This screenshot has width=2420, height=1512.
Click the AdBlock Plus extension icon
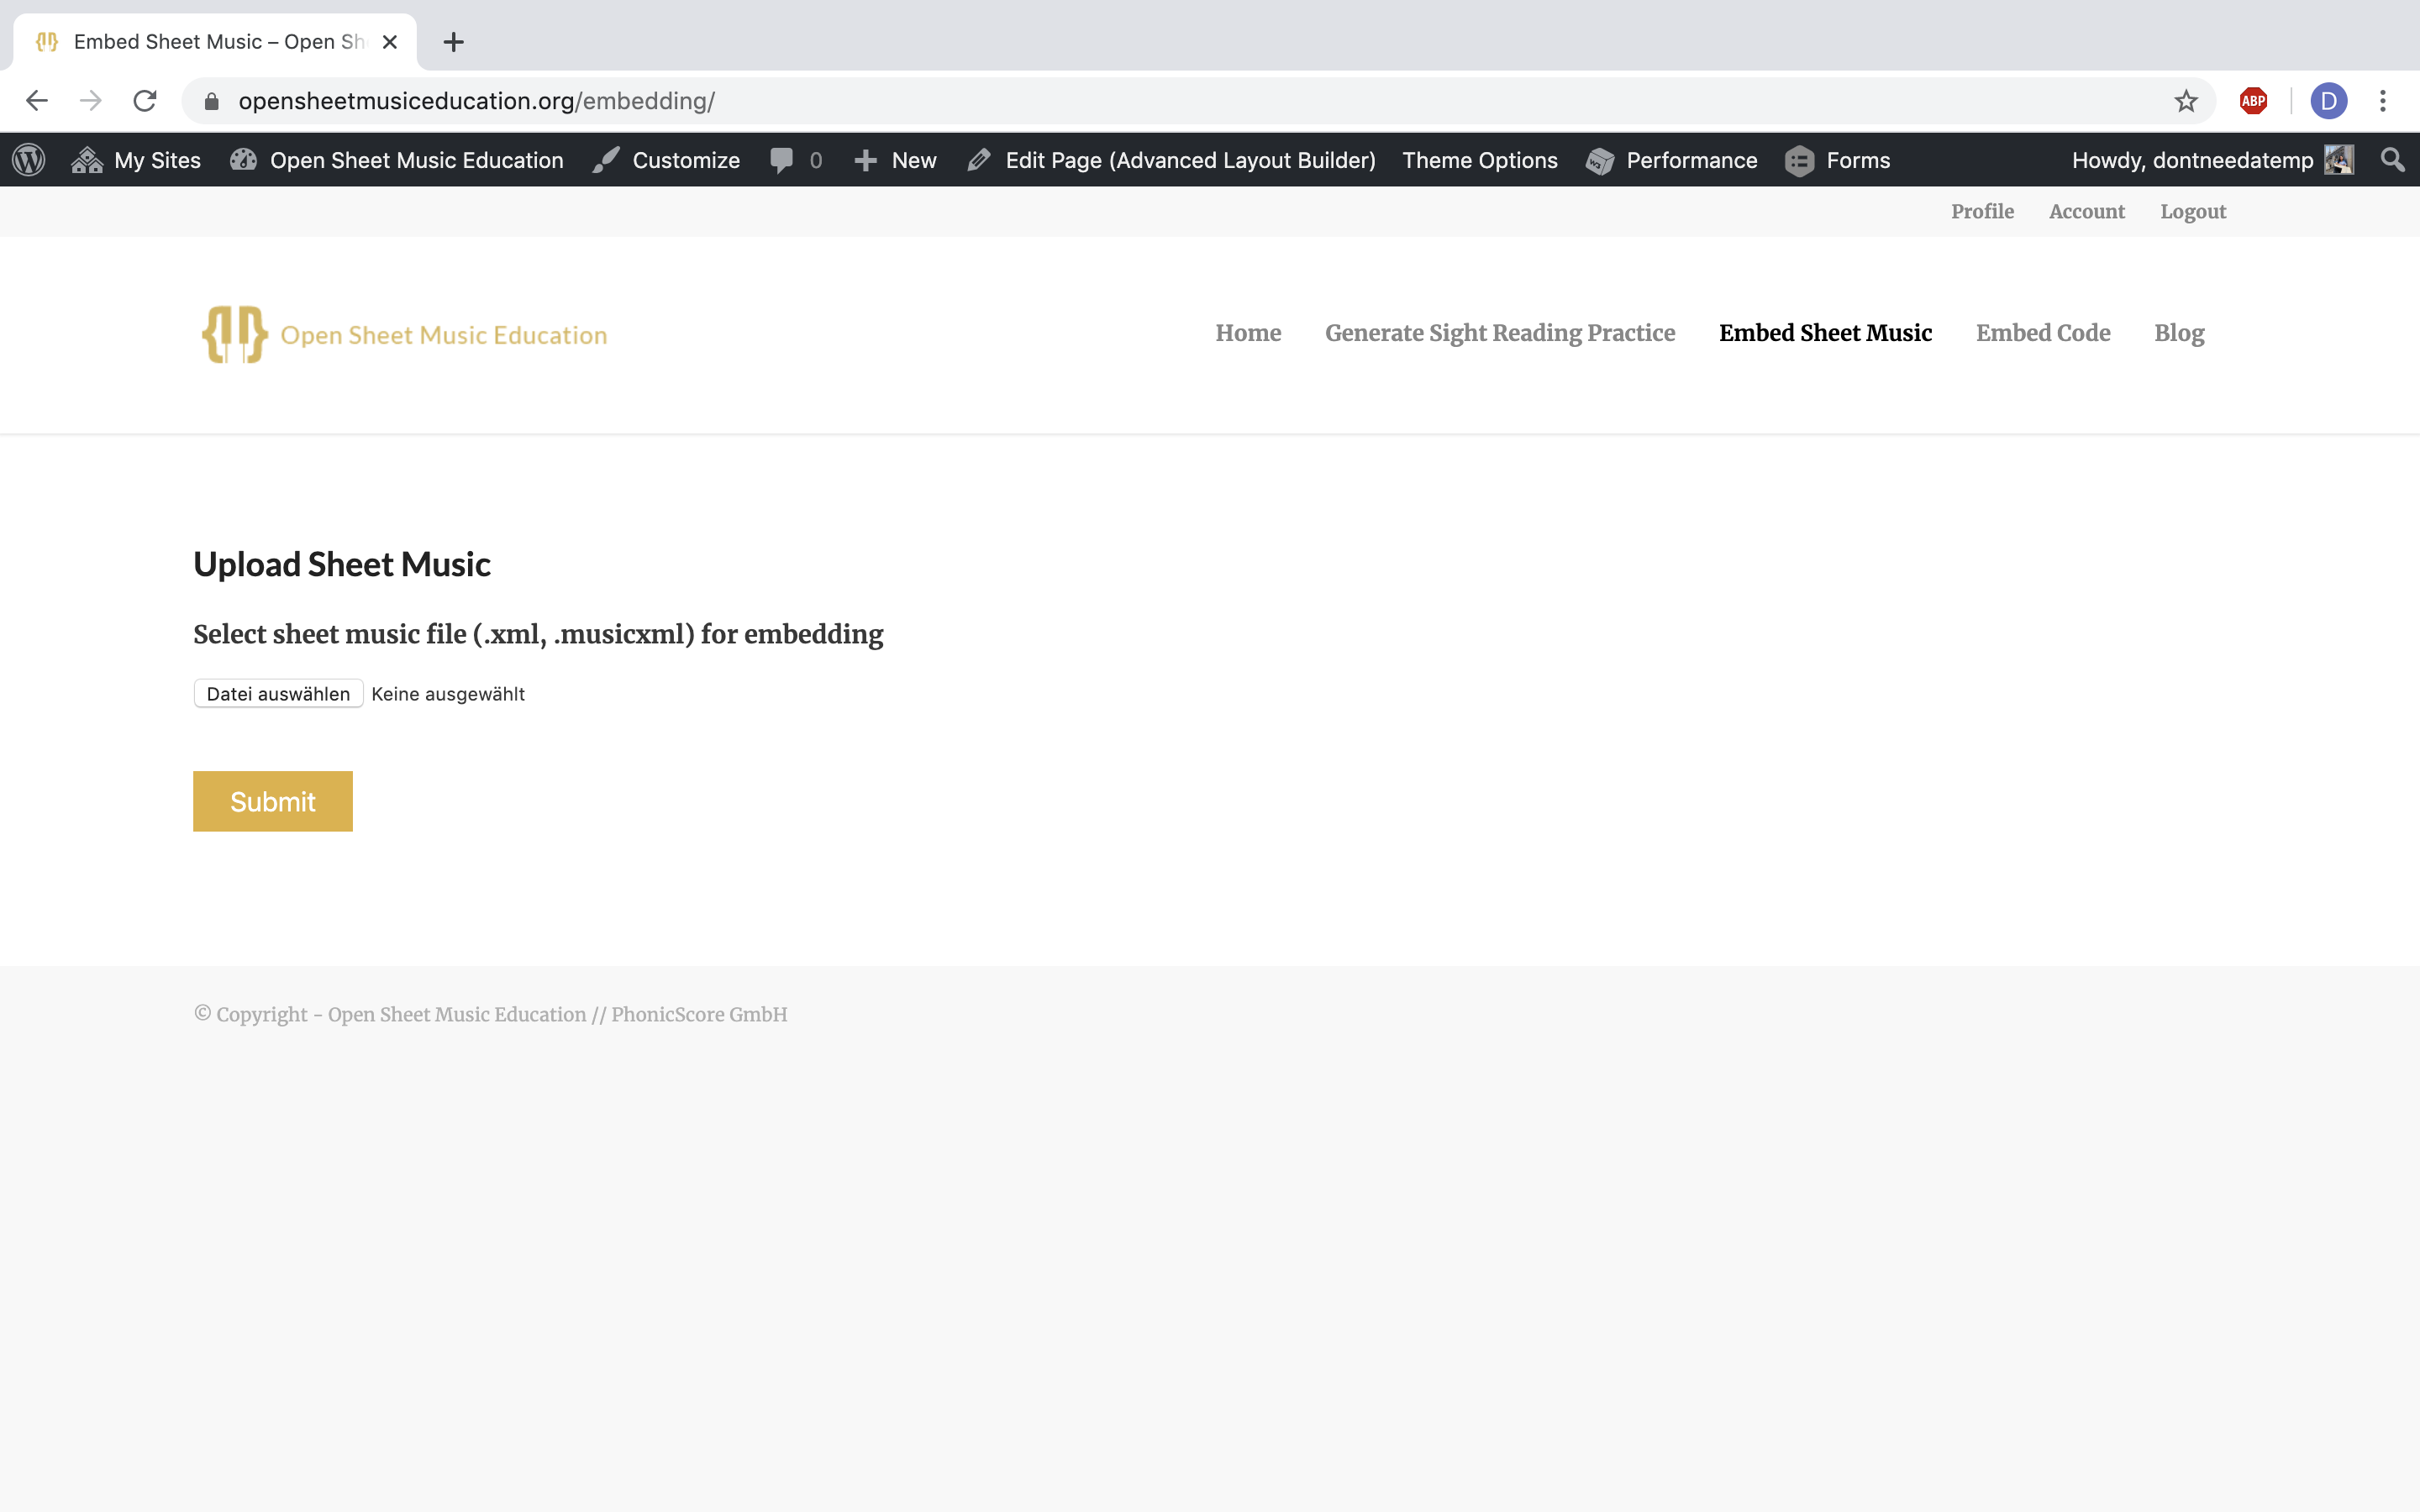(x=2253, y=101)
